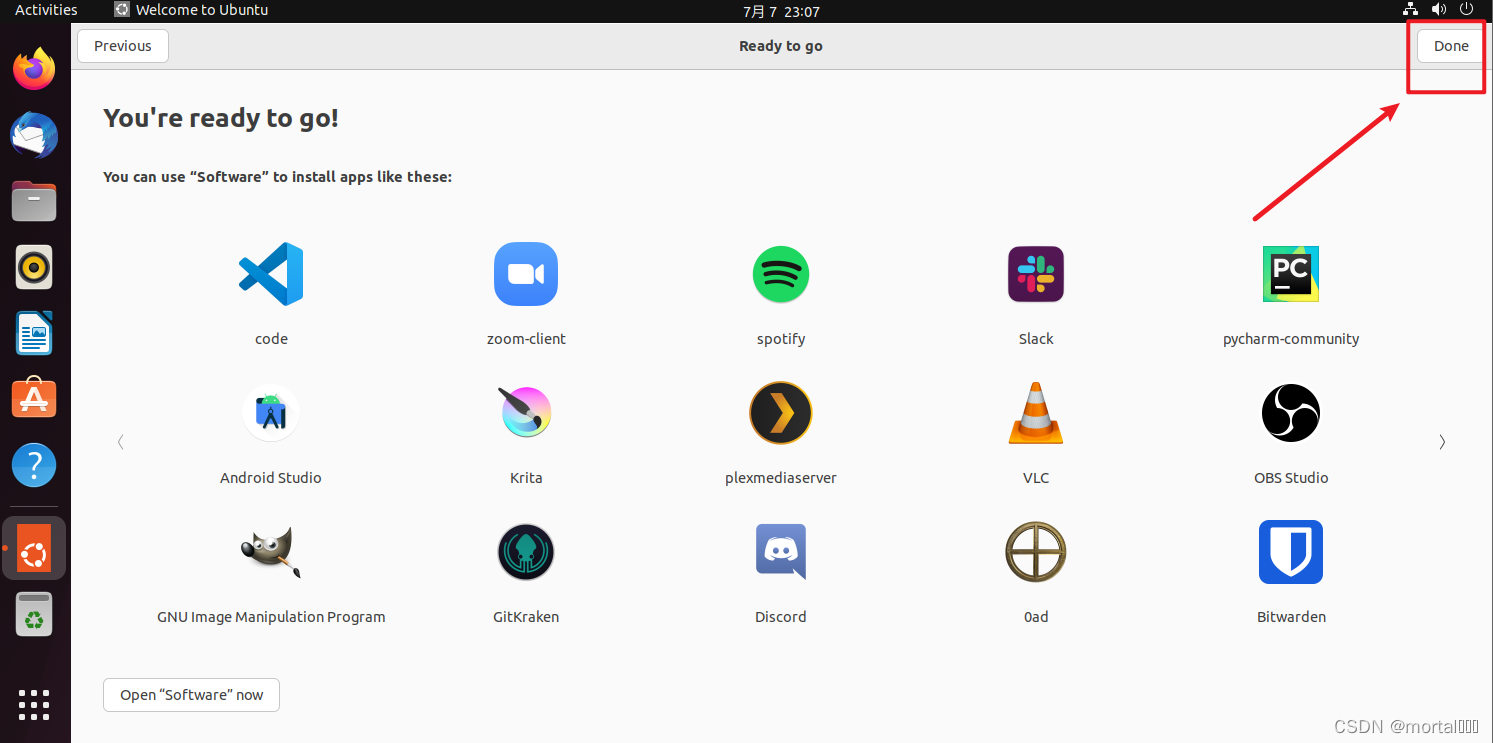The width and height of the screenshot is (1493, 743).
Task: Click the "You're ready to go!" heading
Action: click(221, 118)
